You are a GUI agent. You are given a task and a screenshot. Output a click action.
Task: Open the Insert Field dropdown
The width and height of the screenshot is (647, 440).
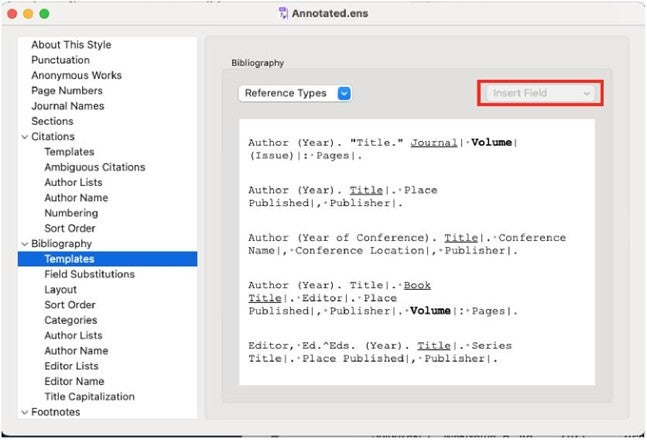click(x=540, y=93)
